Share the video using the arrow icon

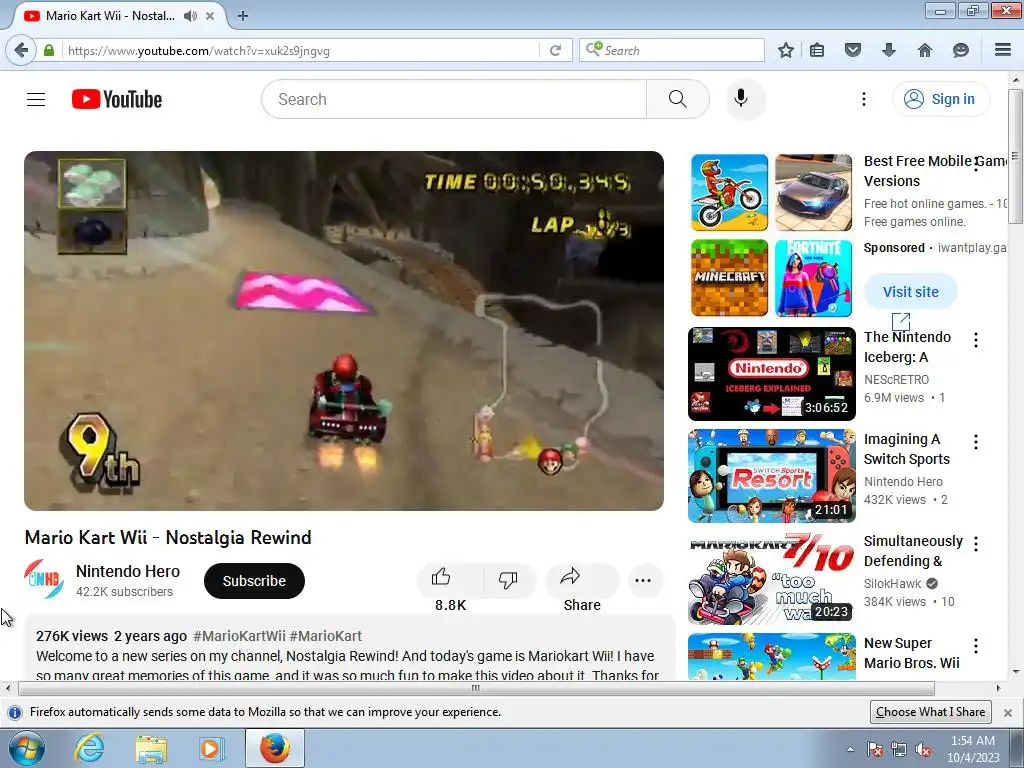570,577
